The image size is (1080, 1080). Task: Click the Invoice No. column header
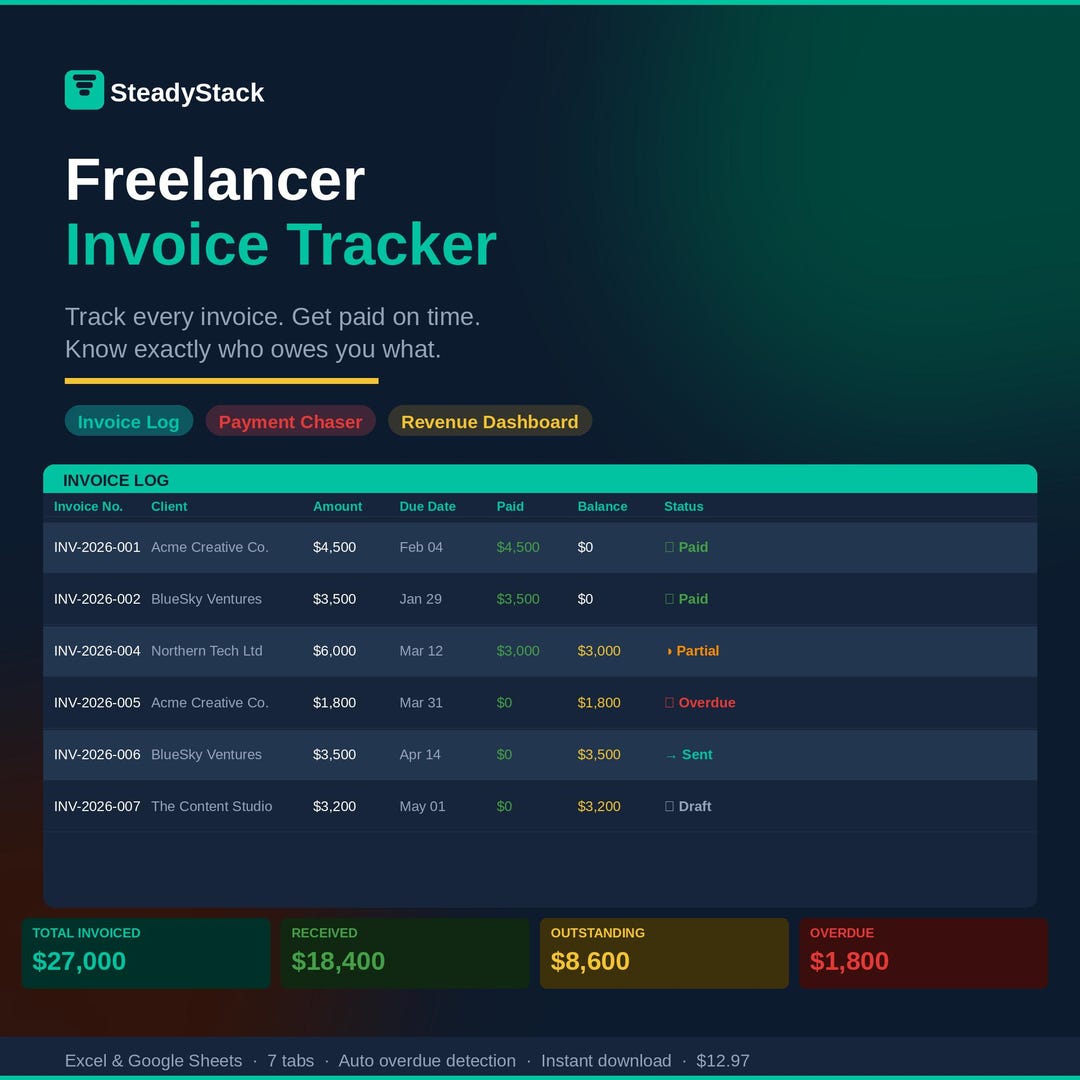pos(88,506)
